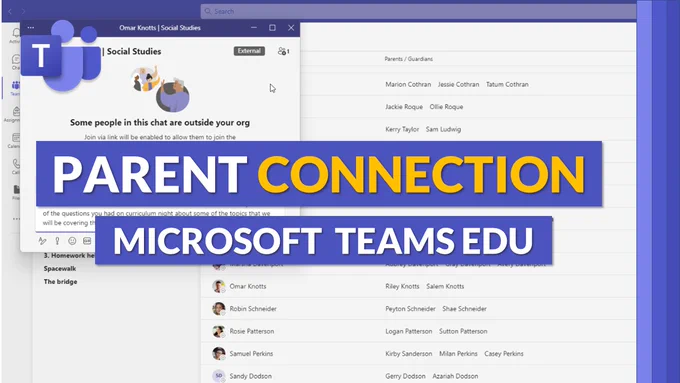The image size is (680, 383).
Task: Select student name Omar Knotts
Action: coord(248,286)
